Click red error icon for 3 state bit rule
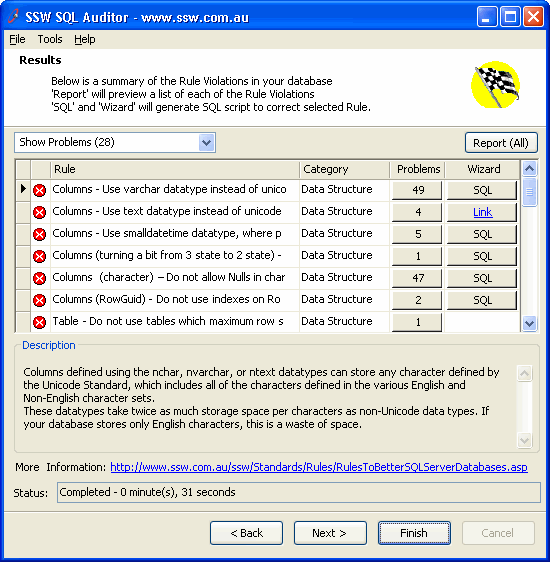This screenshot has width=550, height=562. pyautogui.click(x=39, y=256)
